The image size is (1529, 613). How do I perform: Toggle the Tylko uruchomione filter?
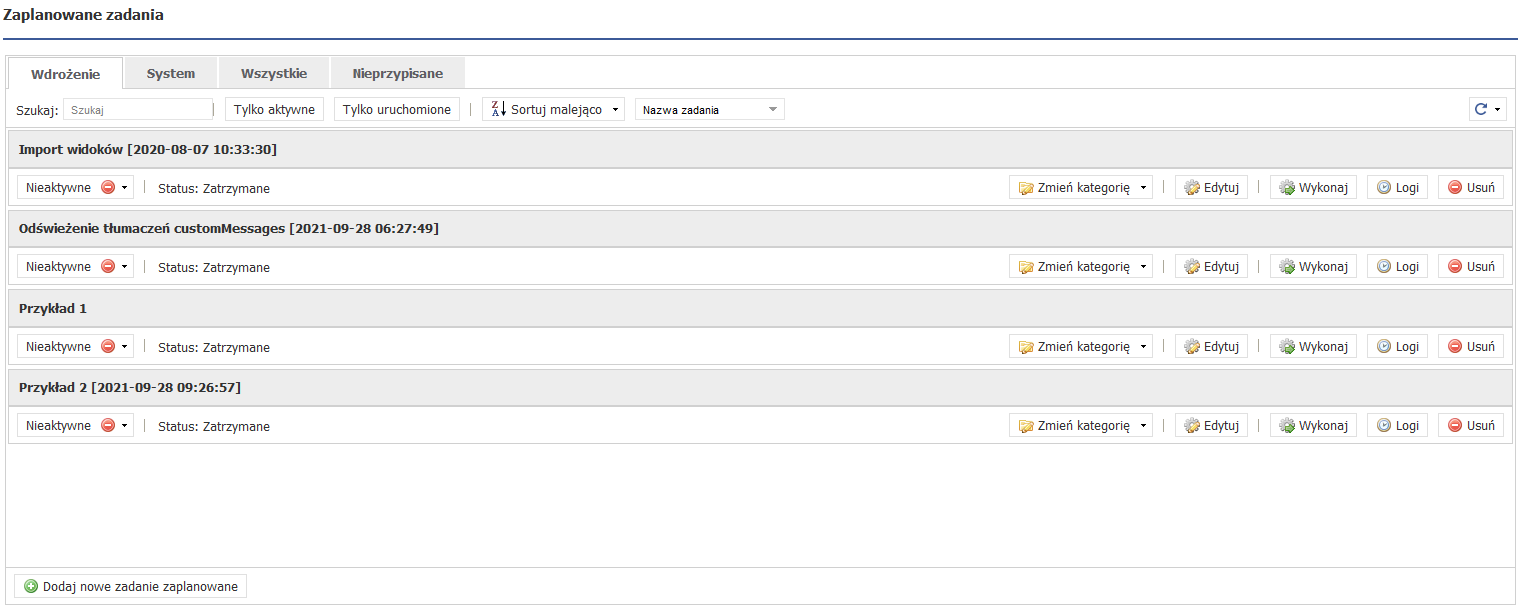(x=396, y=109)
